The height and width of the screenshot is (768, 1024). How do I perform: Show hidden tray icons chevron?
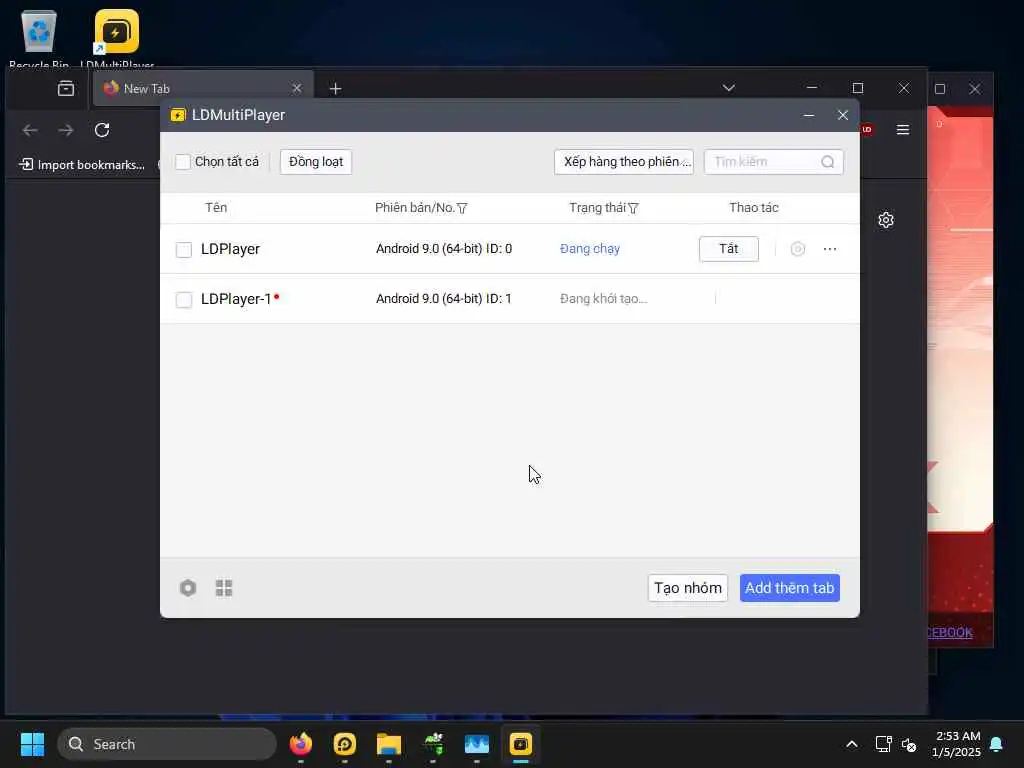852,744
